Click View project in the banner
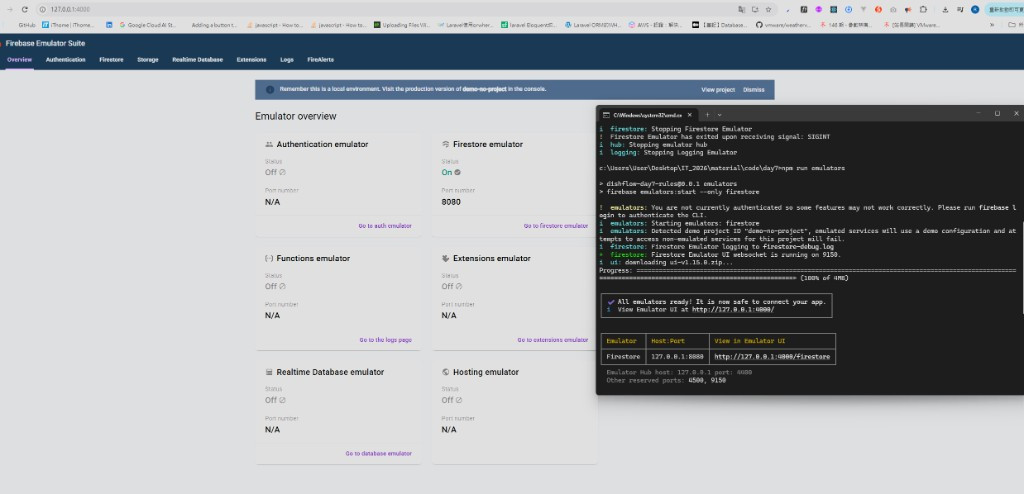The height and width of the screenshot is (494, 1024). tap(718, 90)
